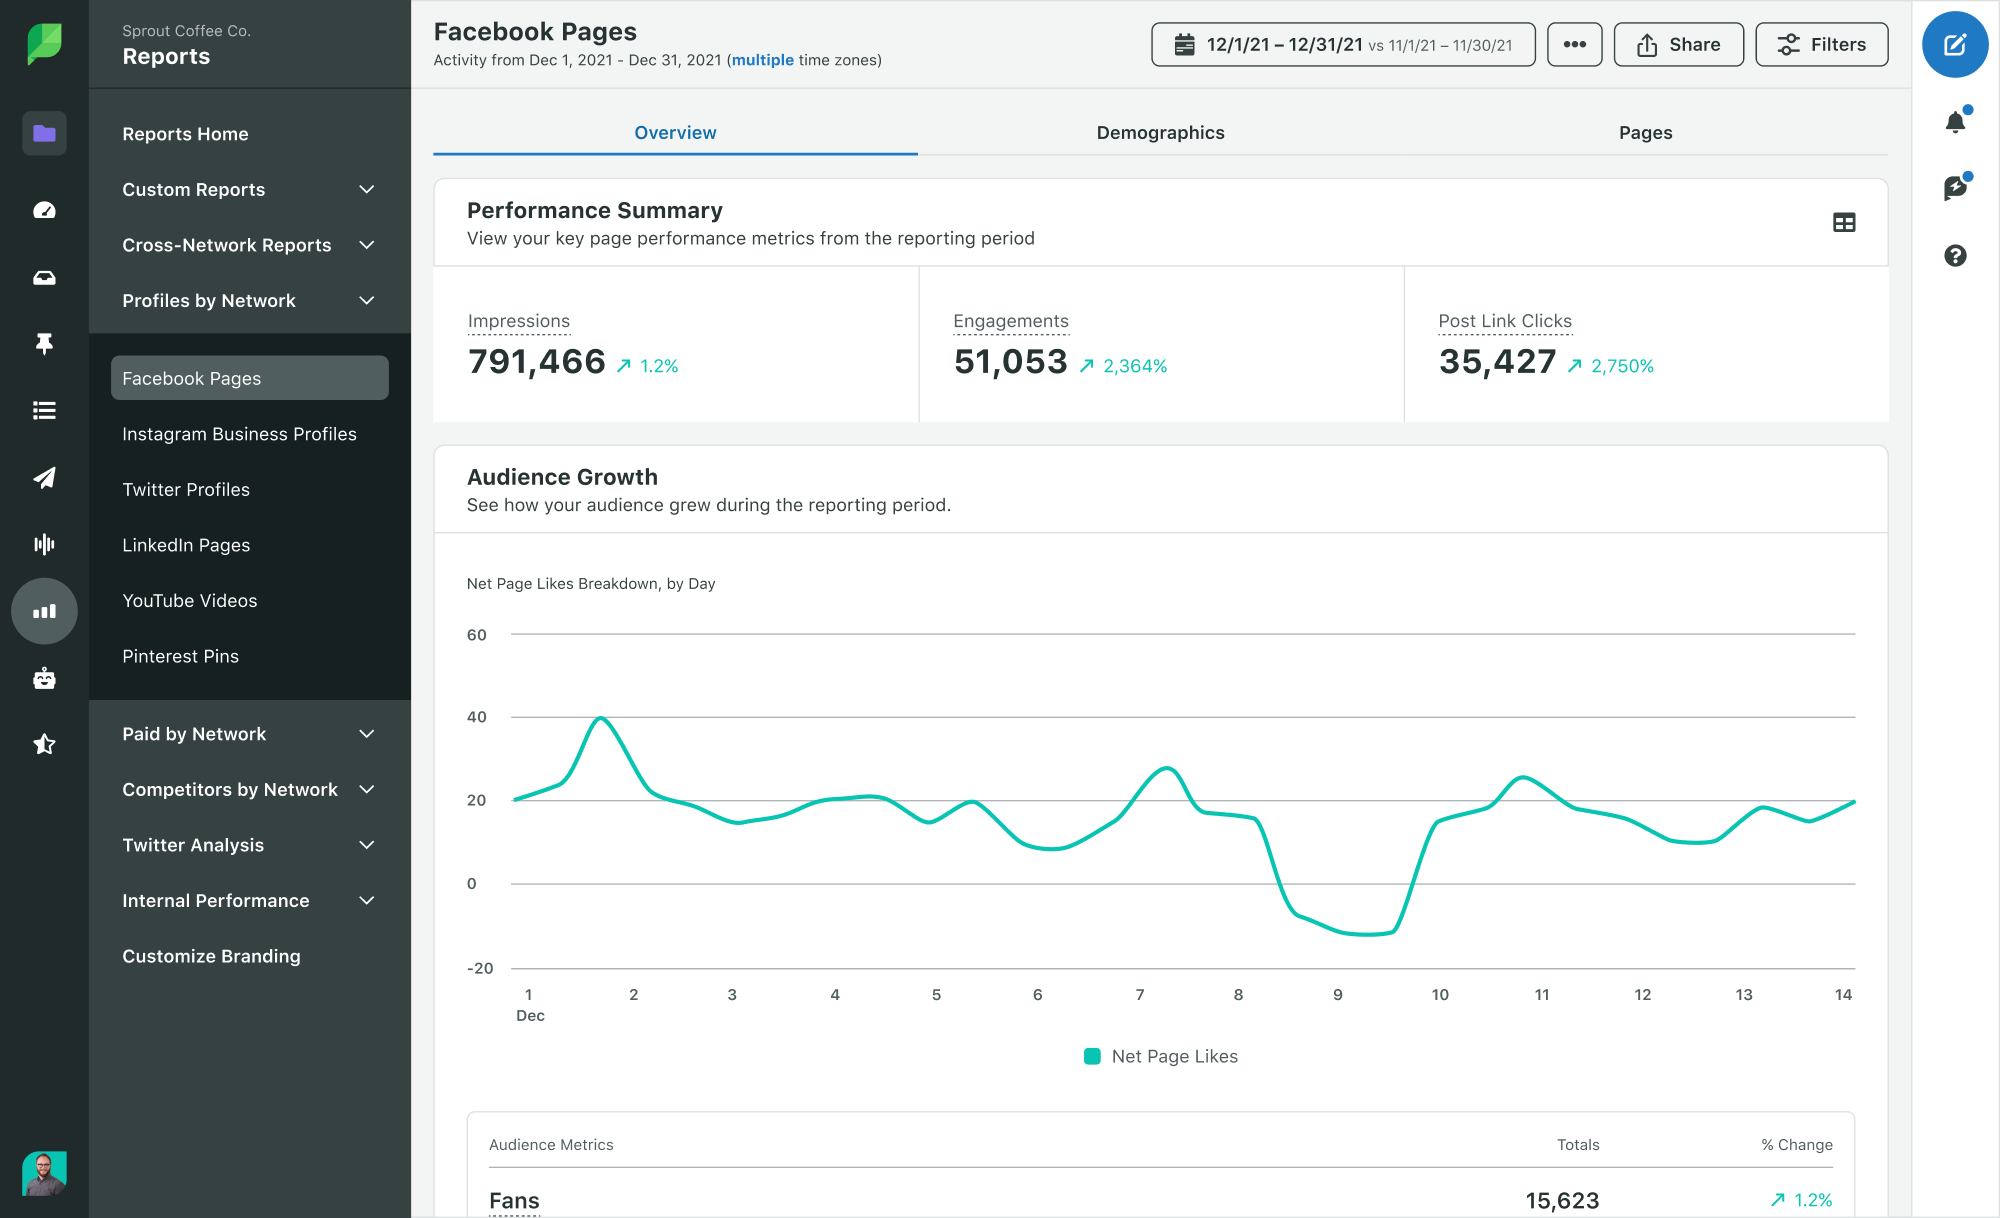Image resolution: width=2000 pixels, height=1218 pixels.
Task: Click the Share report button
Action: (1679, 44)
